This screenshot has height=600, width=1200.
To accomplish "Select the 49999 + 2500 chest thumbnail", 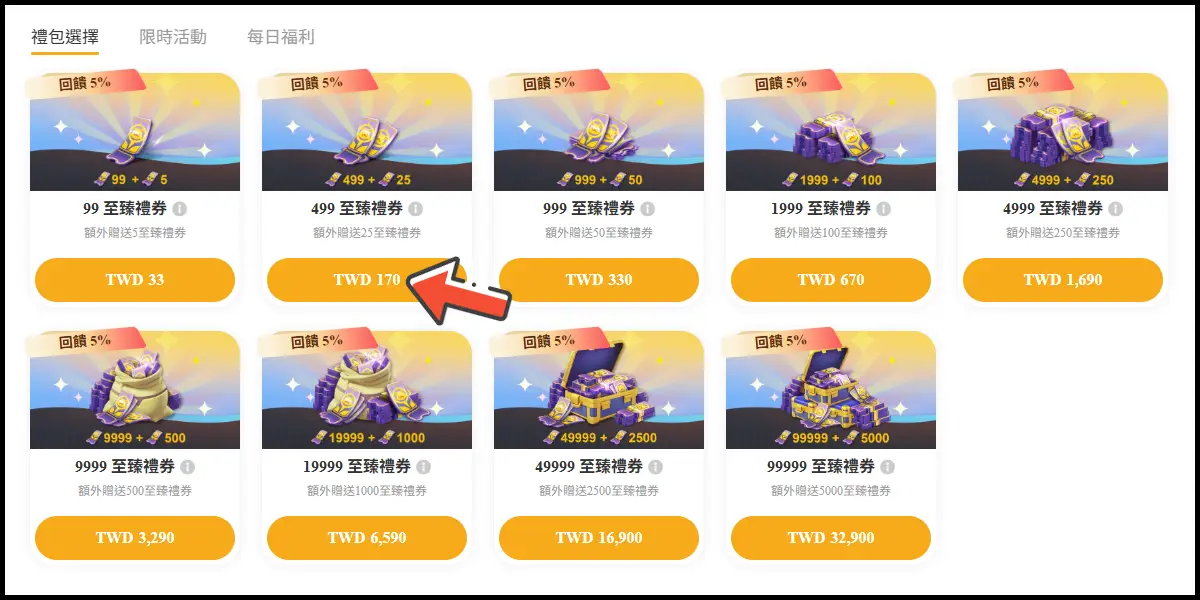I will click(x=599, y=389).
